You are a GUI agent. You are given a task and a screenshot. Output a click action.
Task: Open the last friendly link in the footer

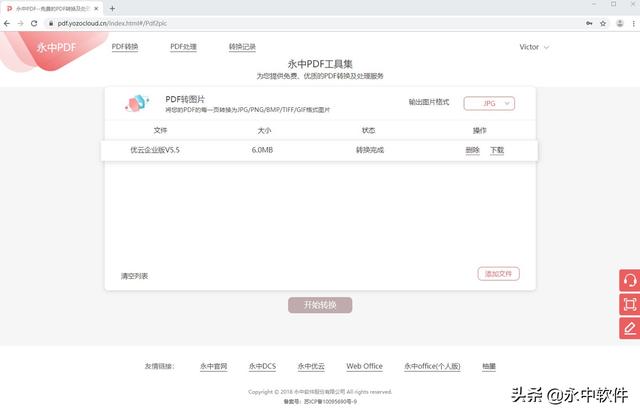[x=489, y=366]
